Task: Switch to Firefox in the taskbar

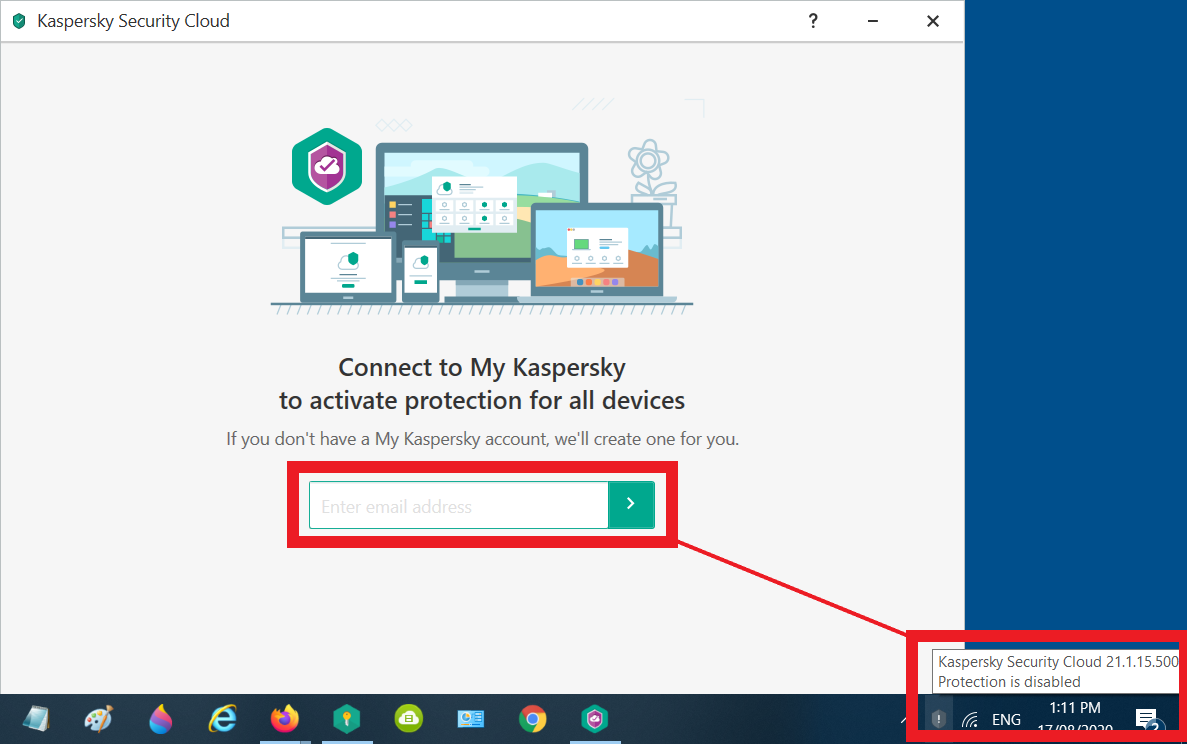Action: click(285, 719)
